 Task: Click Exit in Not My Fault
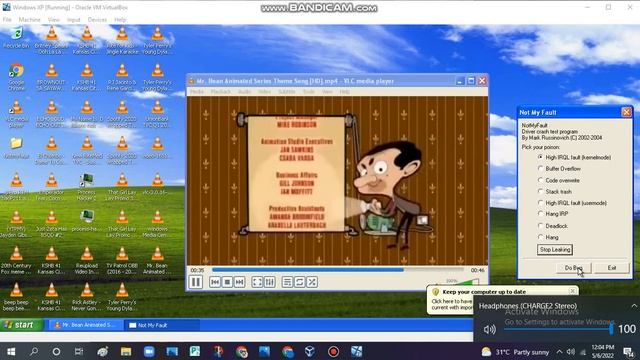click(x=611, y=268)
